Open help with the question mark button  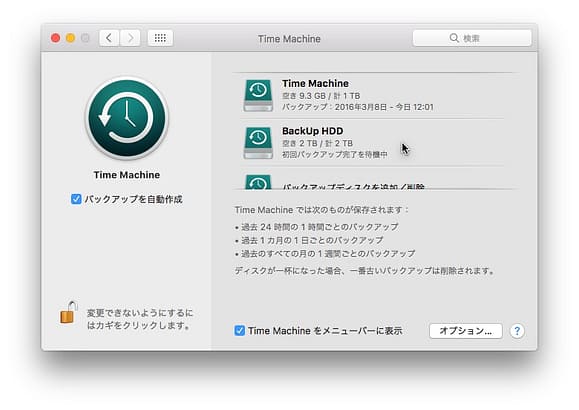click(x=517, y=331)
